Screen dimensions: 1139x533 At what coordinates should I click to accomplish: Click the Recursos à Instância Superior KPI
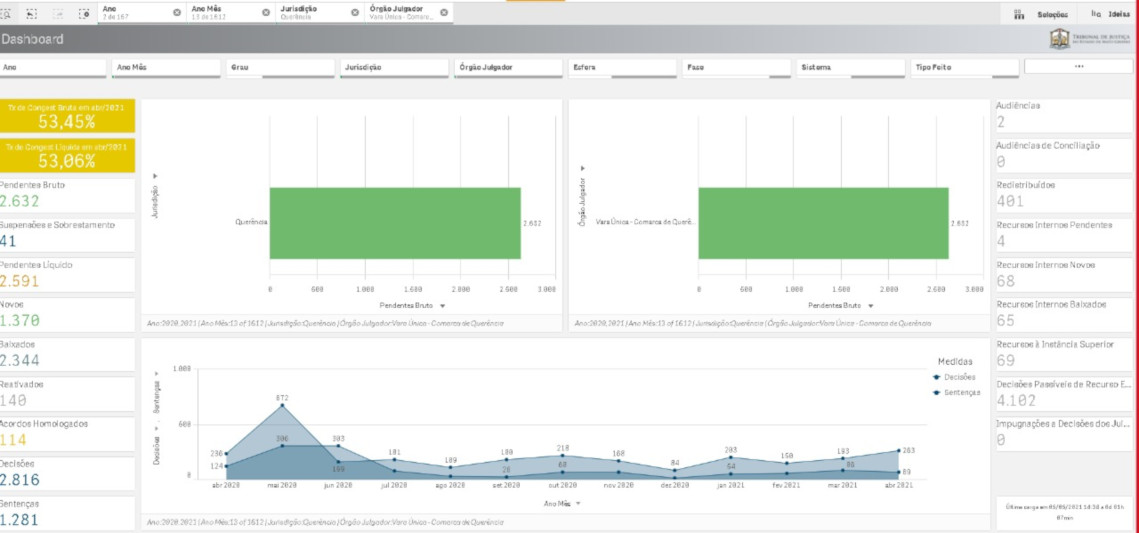click(1063, 354)
